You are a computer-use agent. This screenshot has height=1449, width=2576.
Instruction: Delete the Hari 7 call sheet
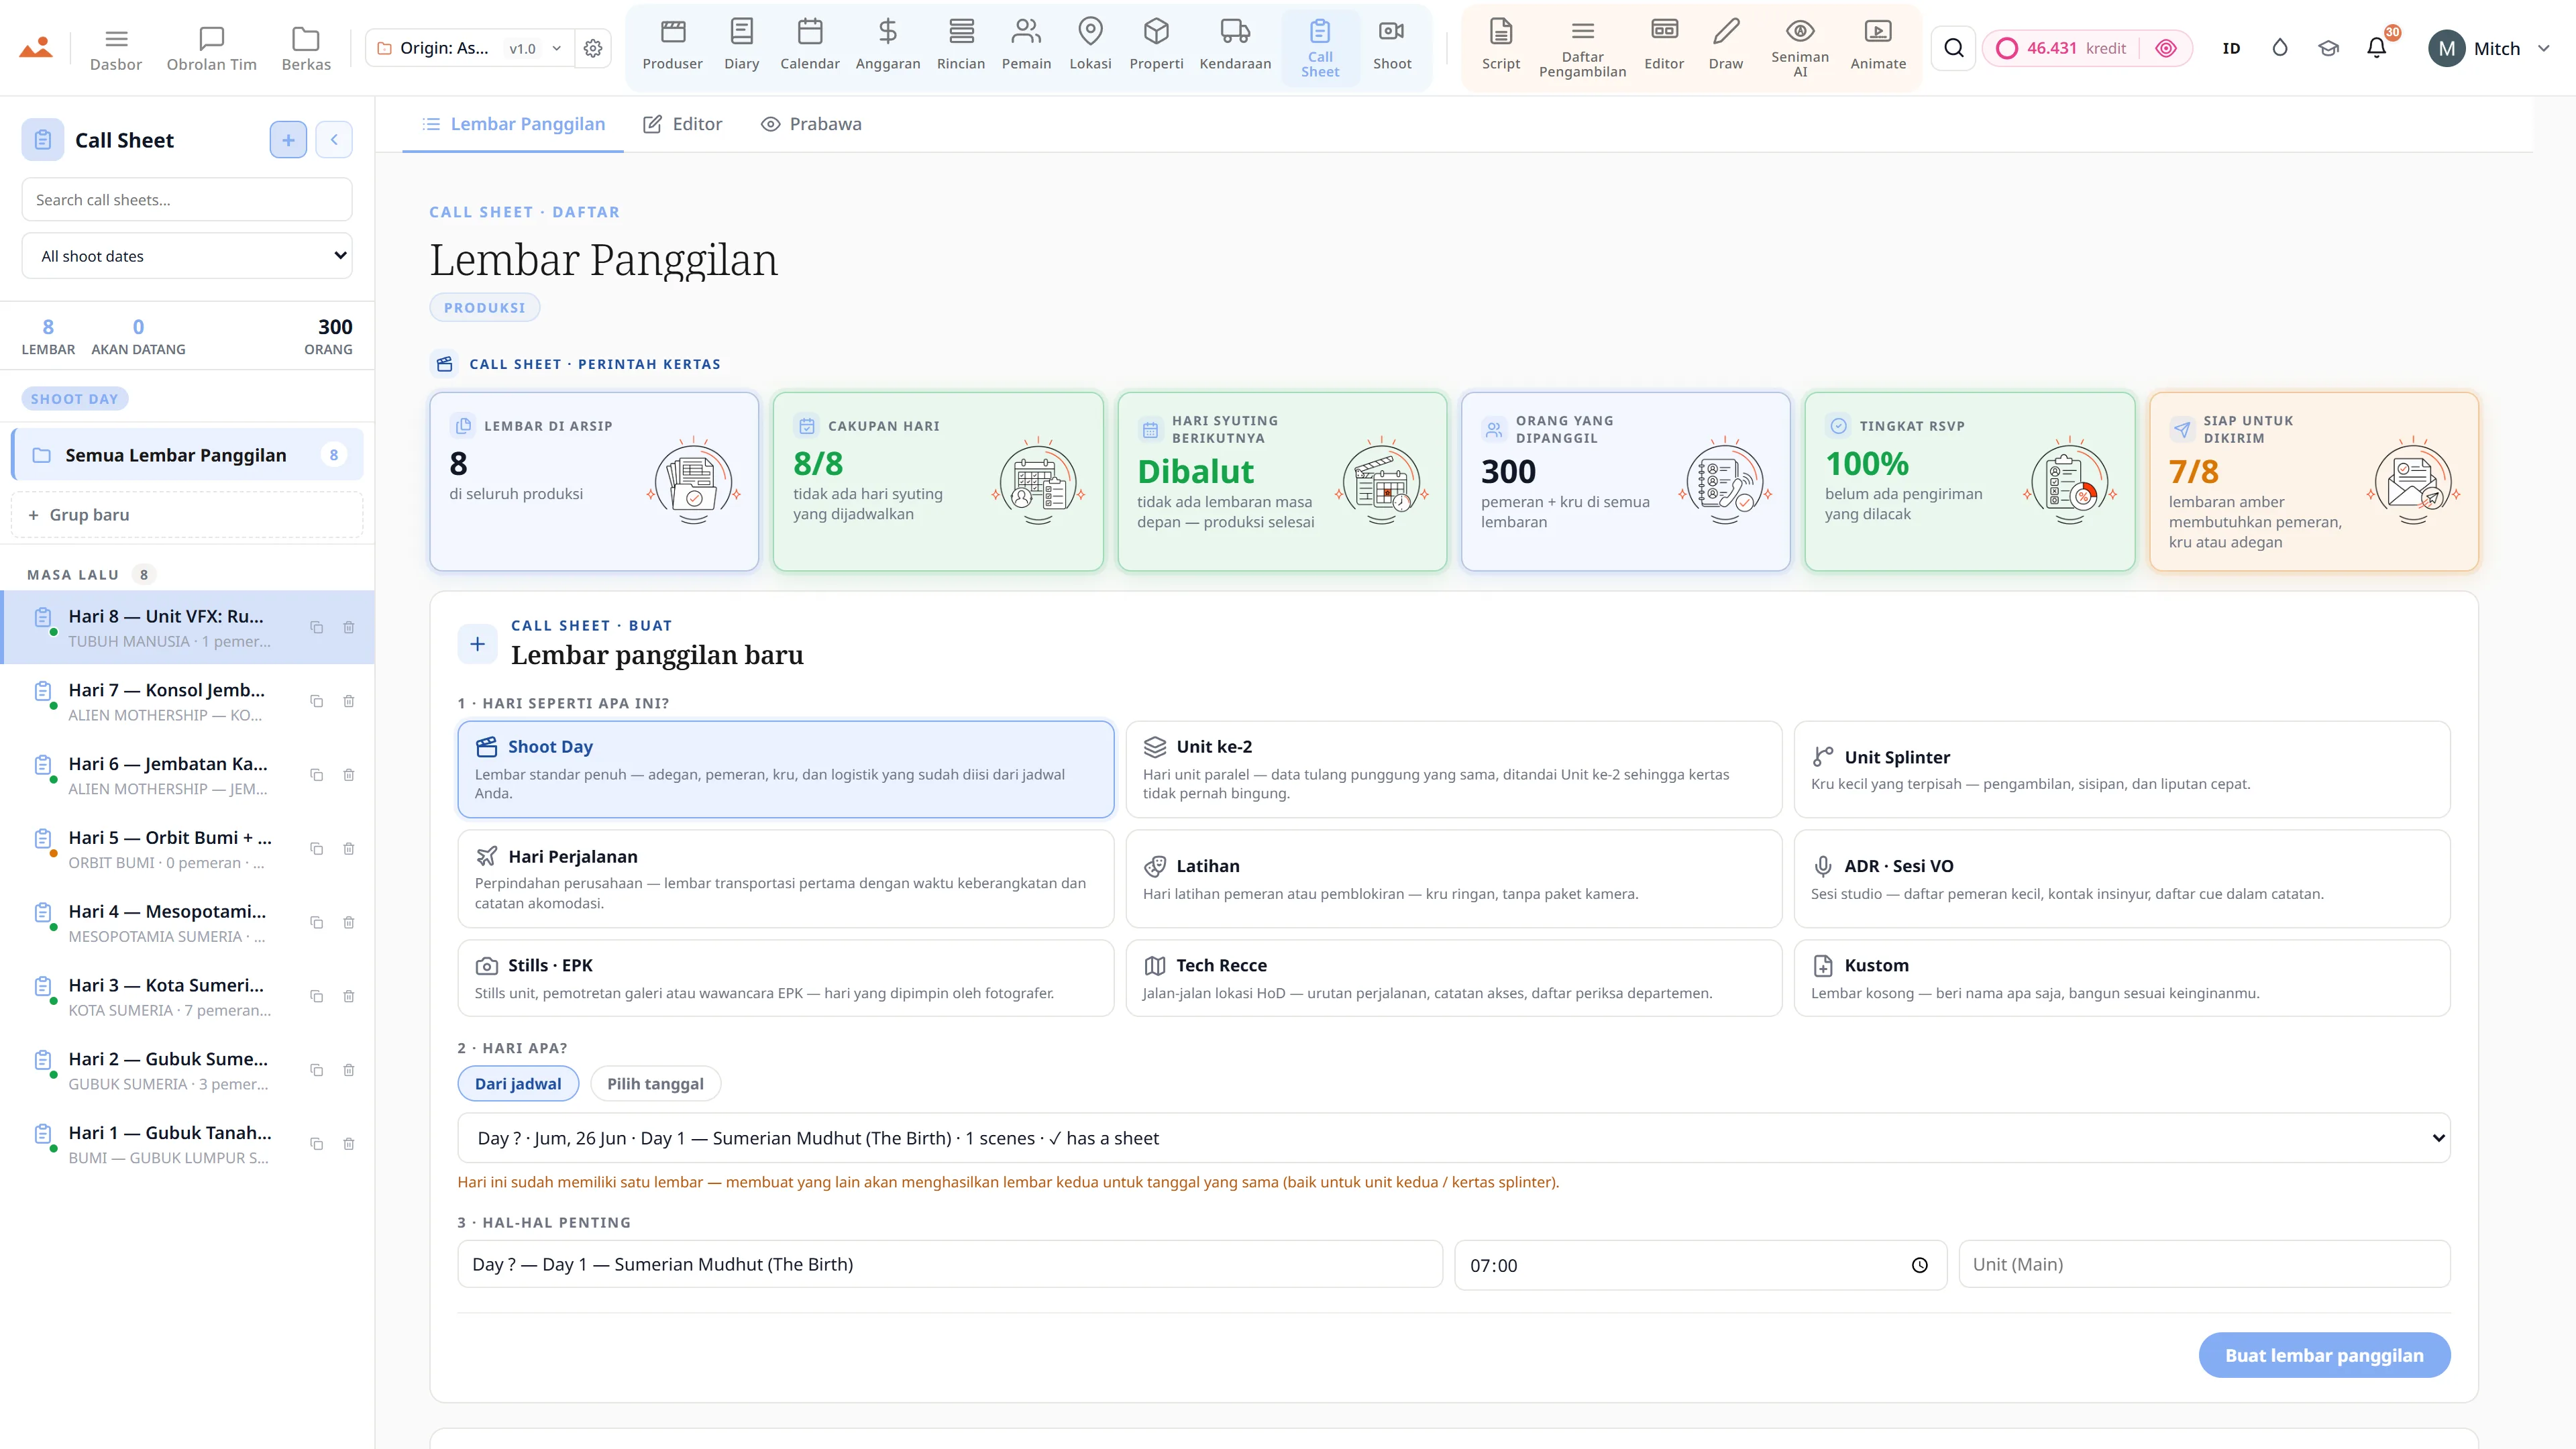(x=349, y=701)
